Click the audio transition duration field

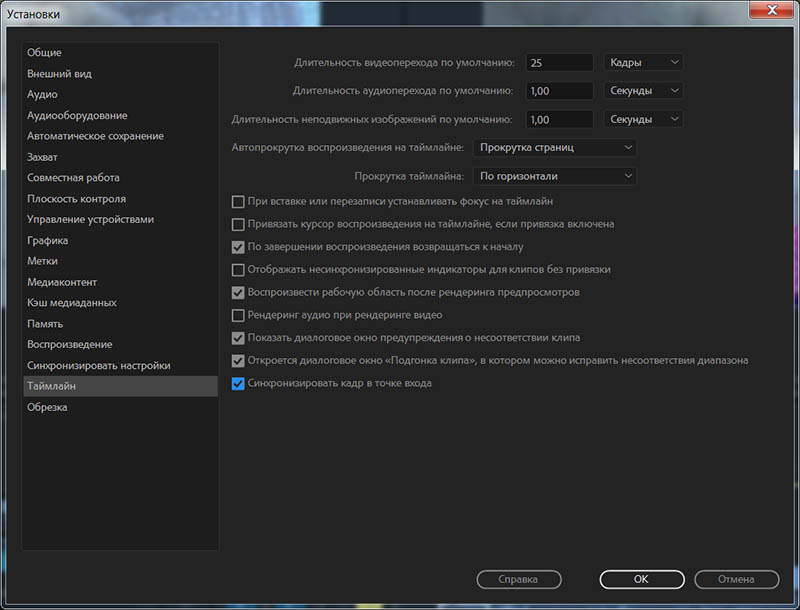click(559, 91)
